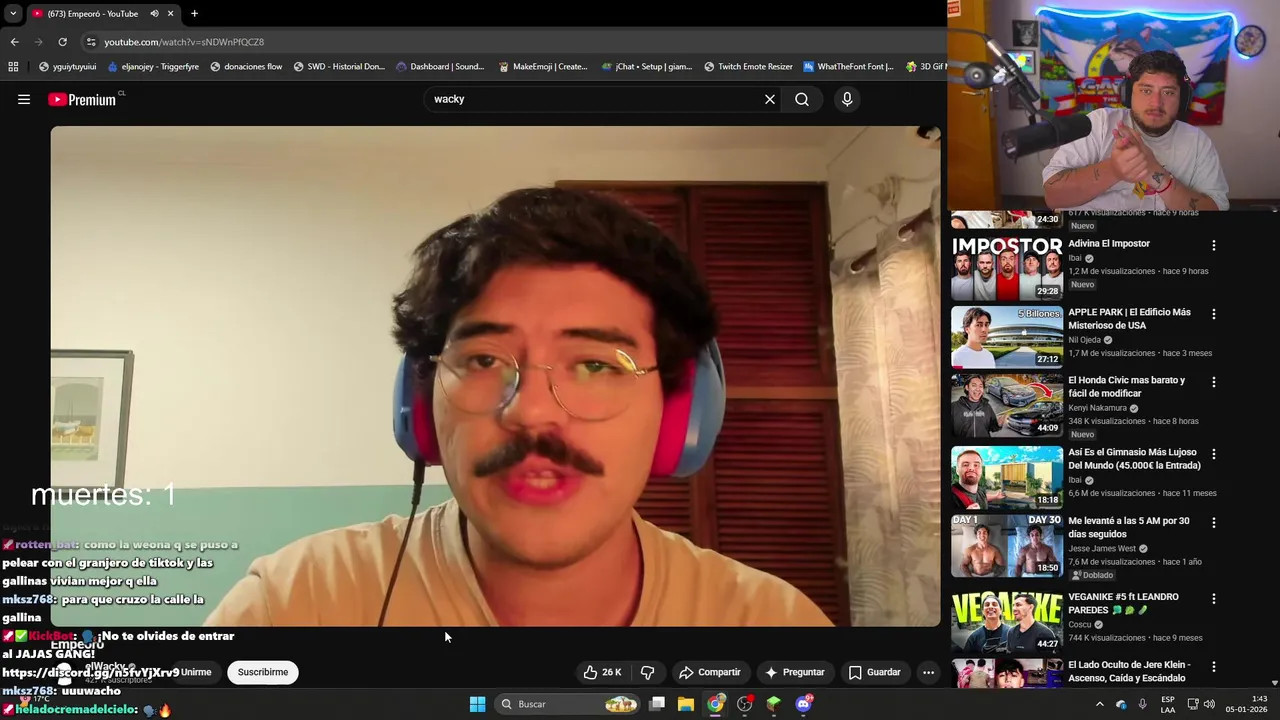The image size is (1280, 720).
Task: Open the Windows Start menu
Action: [477, 704]
